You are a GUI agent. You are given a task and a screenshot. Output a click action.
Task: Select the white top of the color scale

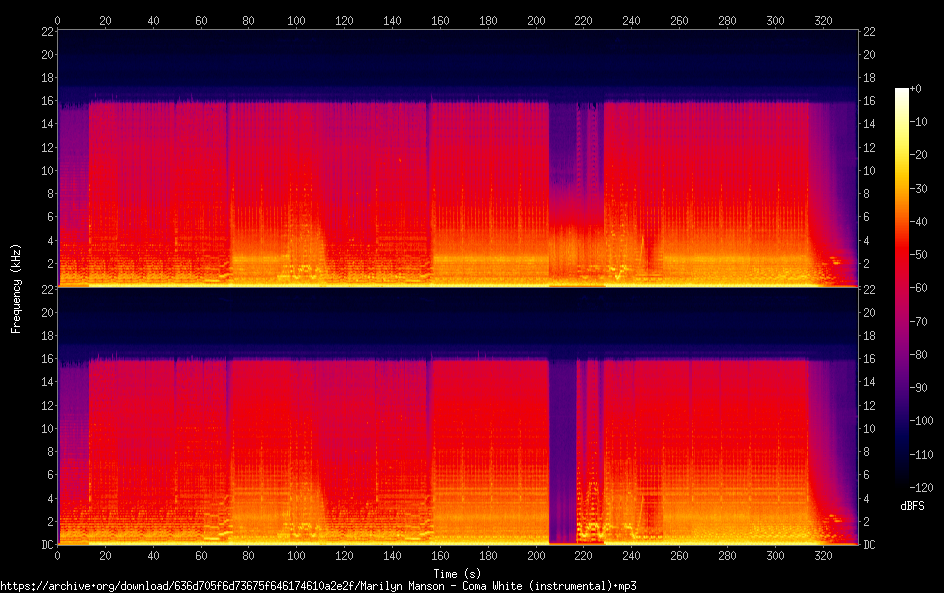(x=902, y=91)
